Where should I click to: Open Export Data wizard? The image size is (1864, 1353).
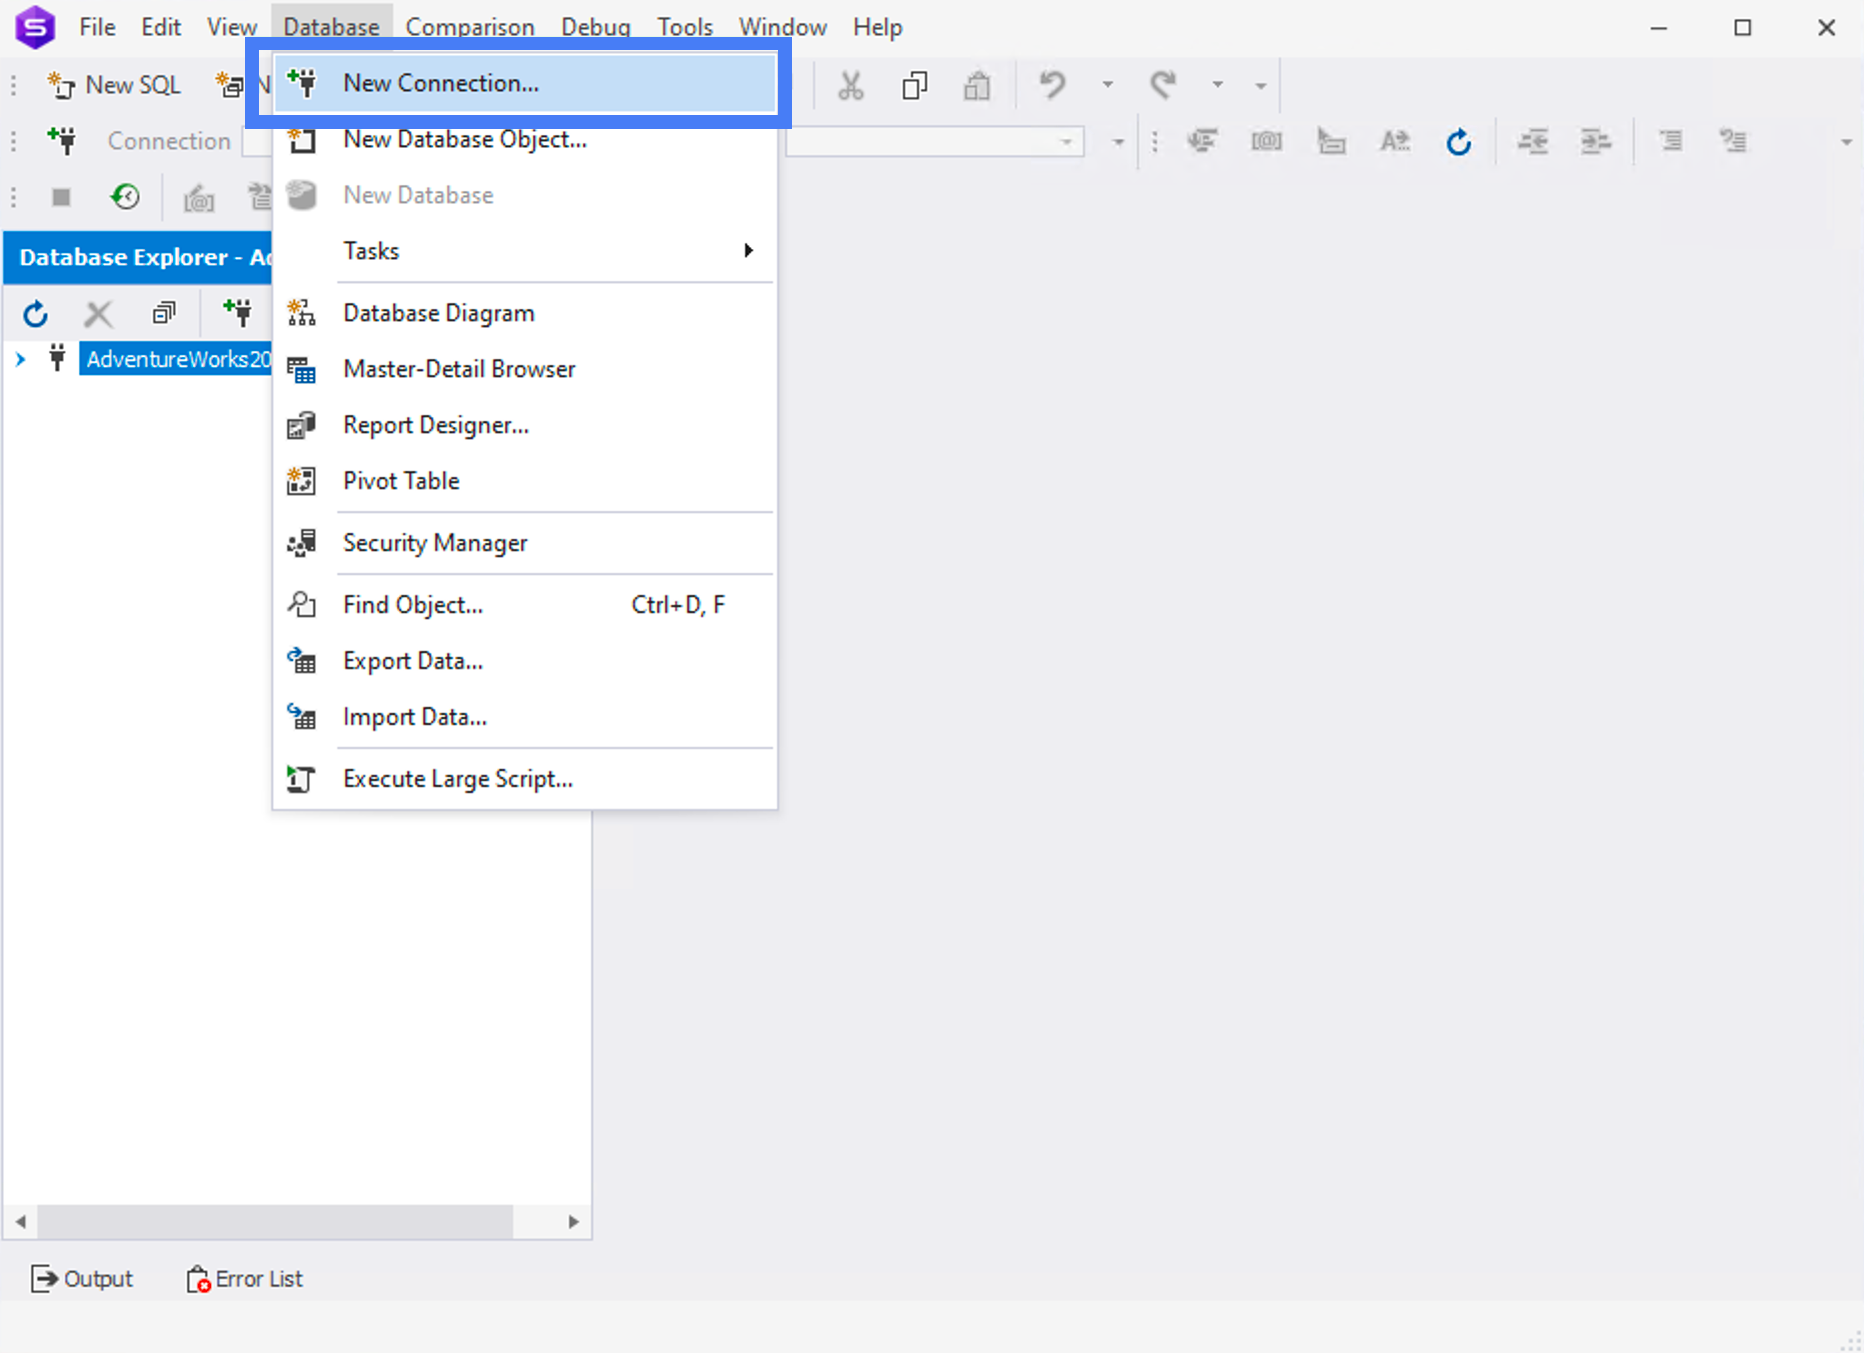click(x=412, y=661)
